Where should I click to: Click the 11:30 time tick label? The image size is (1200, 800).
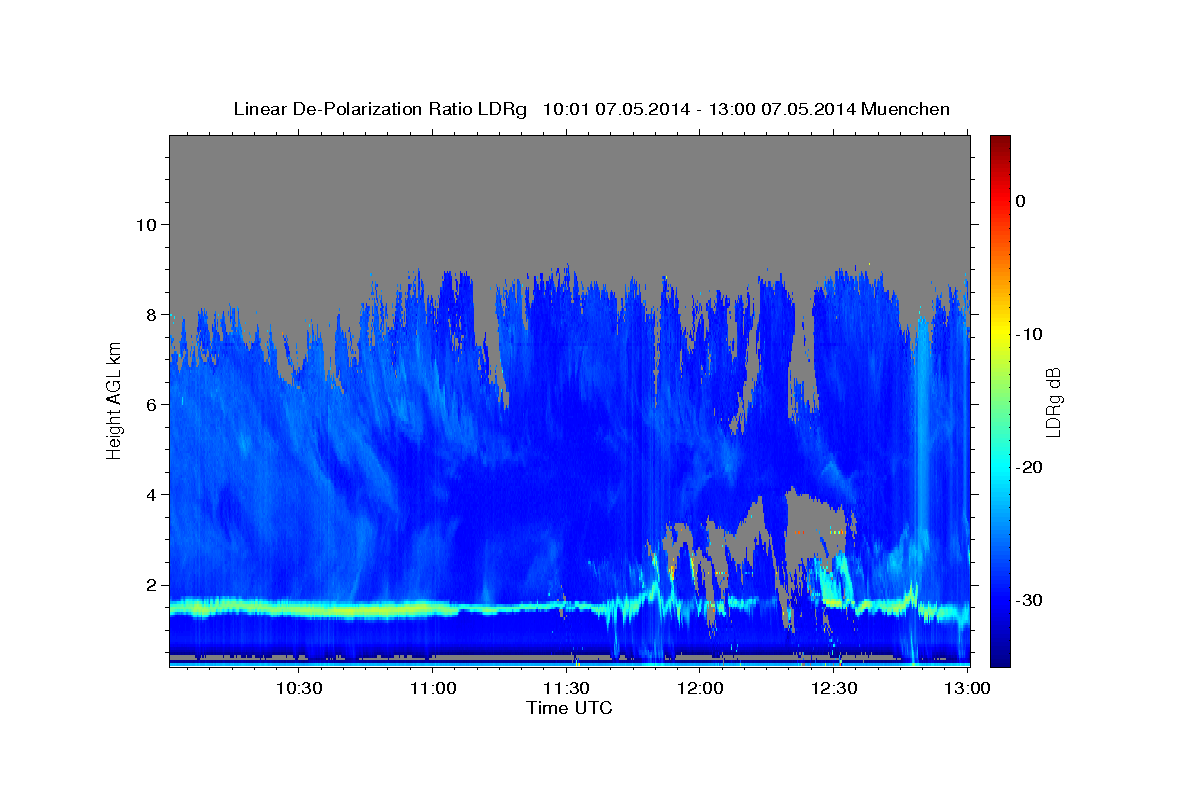[x=566, y=688]
